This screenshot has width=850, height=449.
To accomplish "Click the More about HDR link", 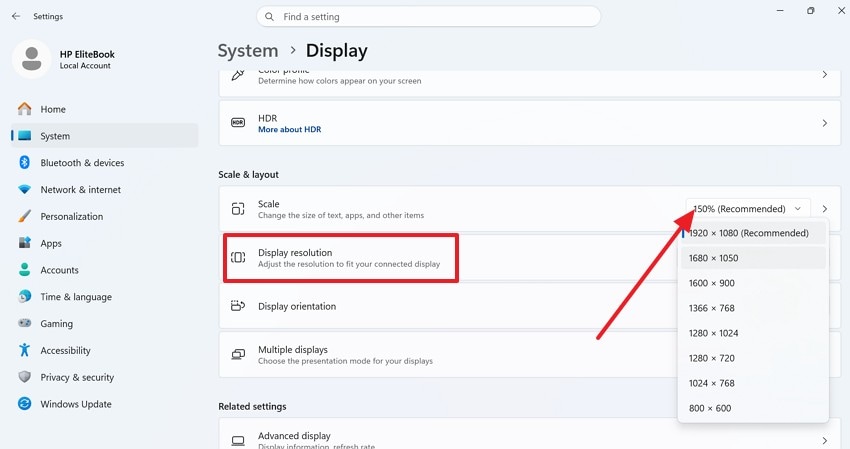I will [x=289, y=129].
